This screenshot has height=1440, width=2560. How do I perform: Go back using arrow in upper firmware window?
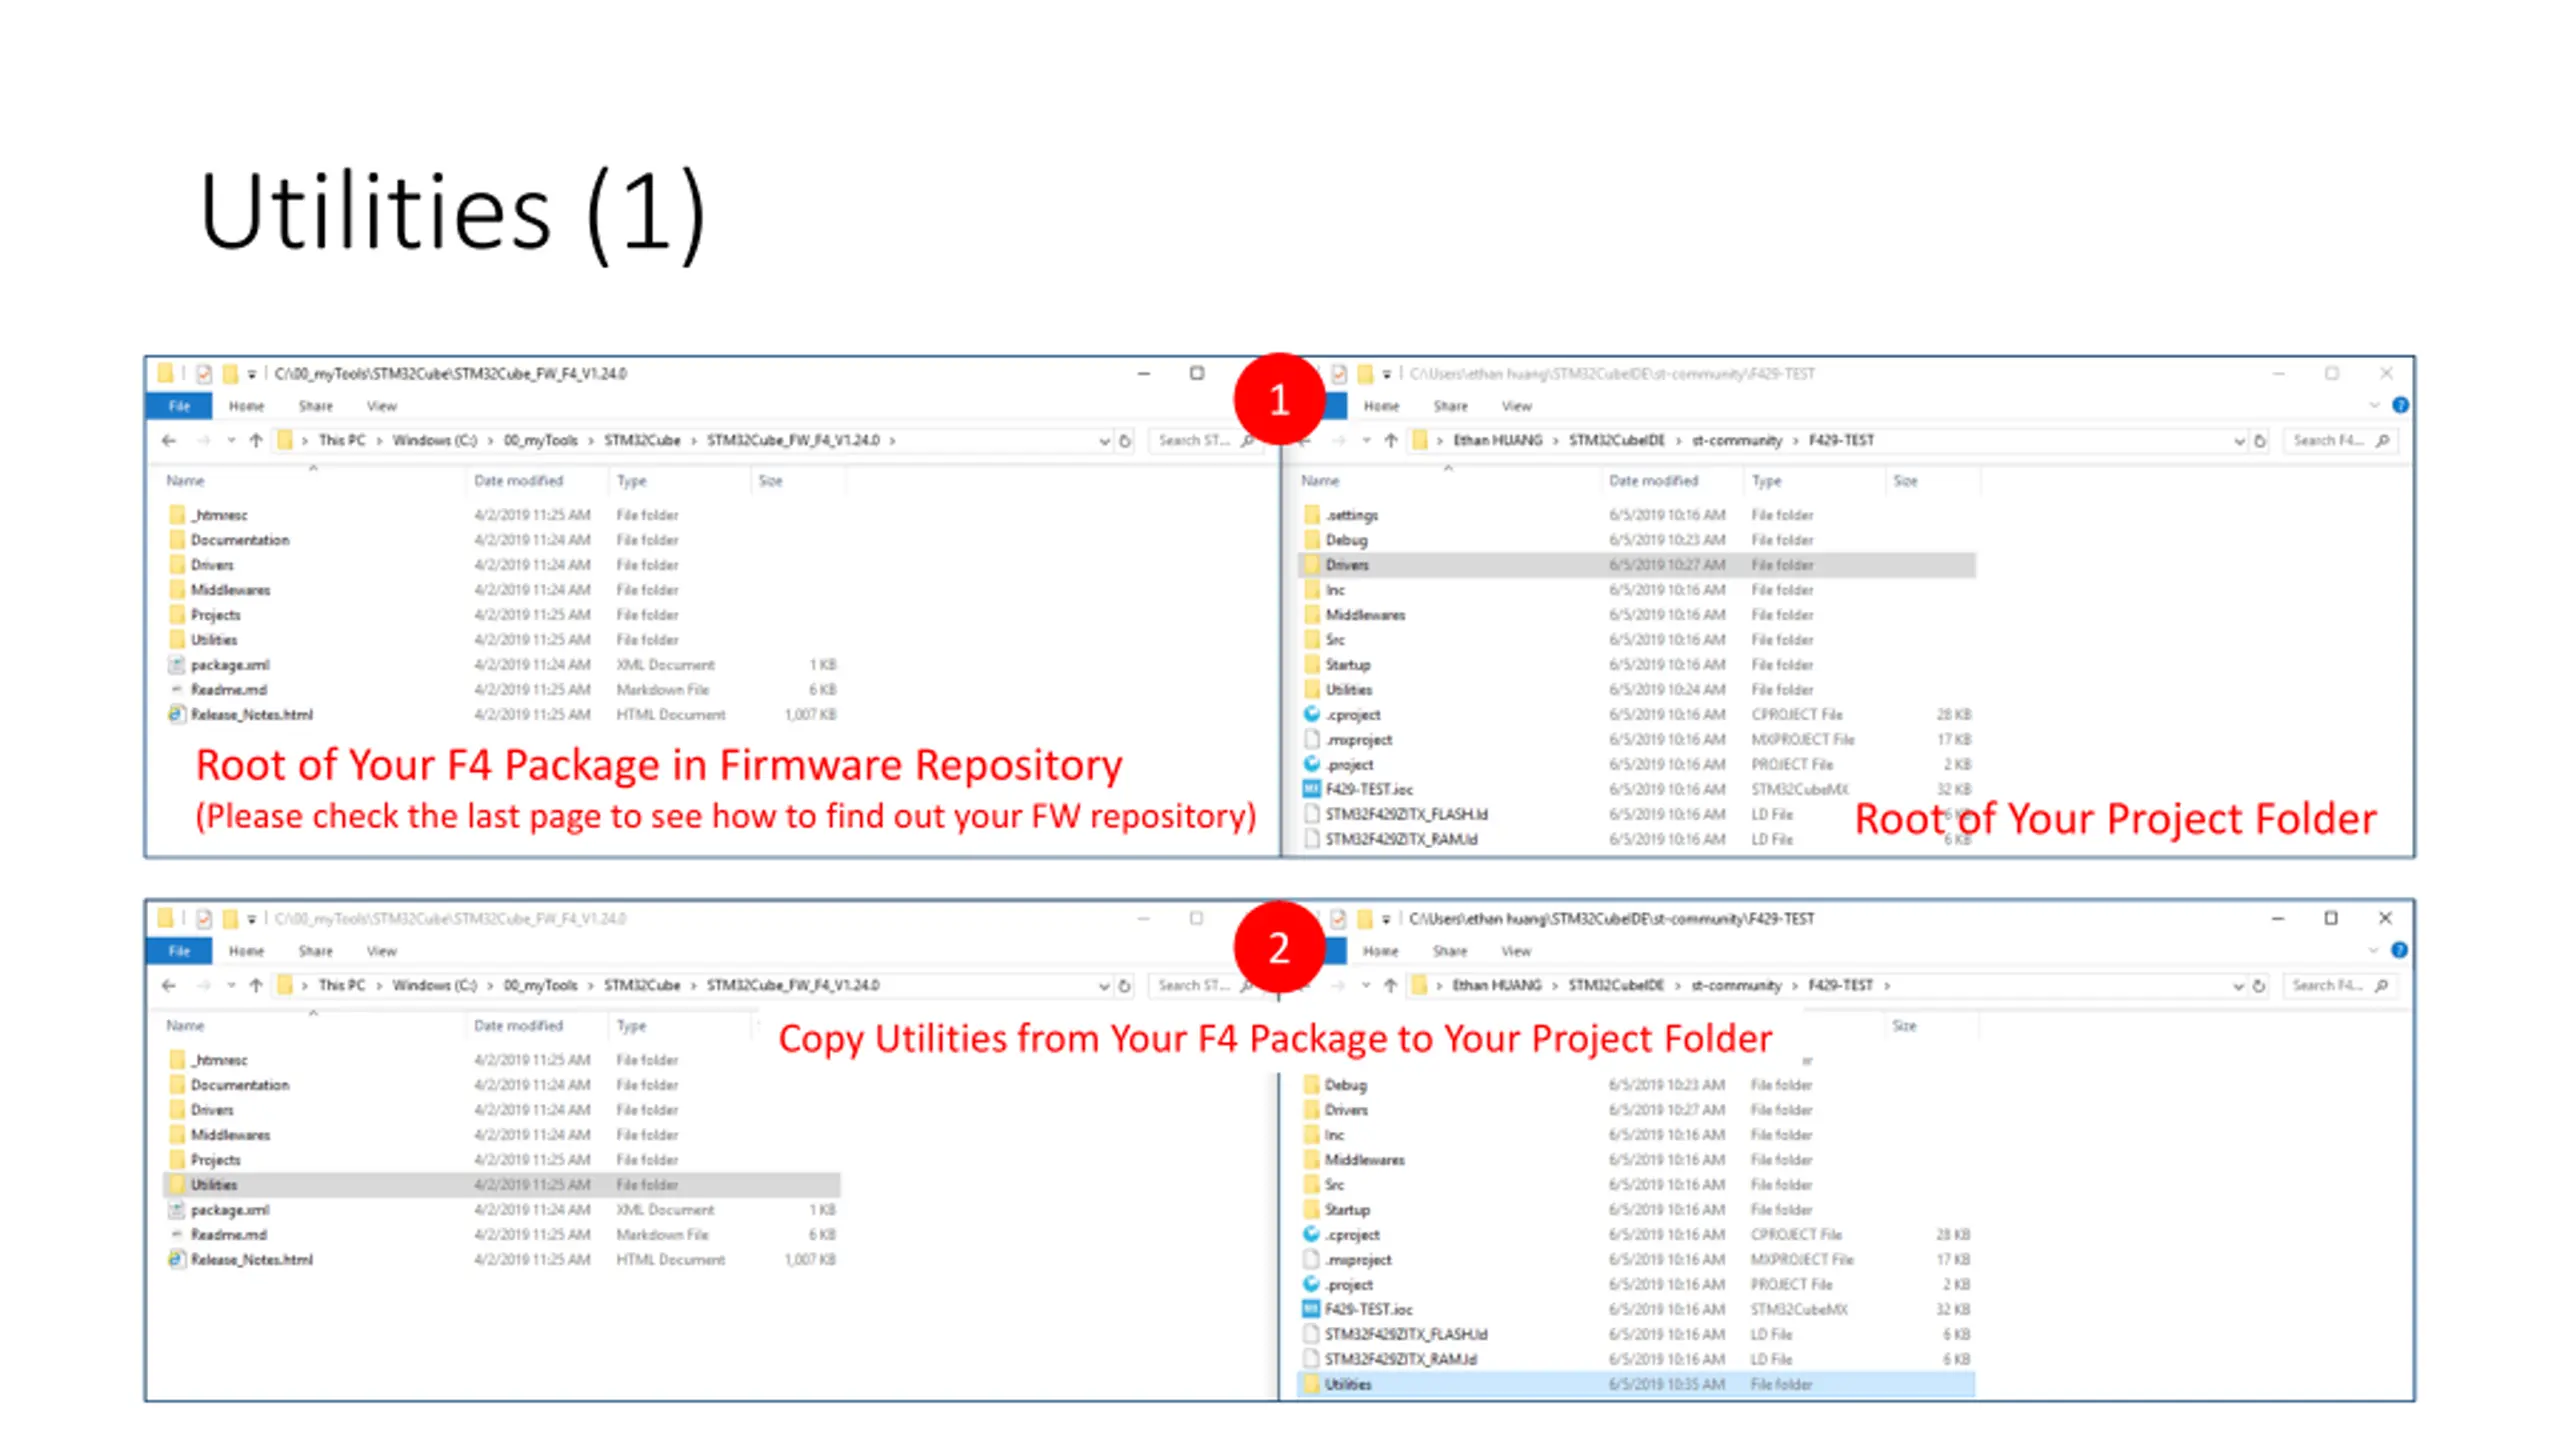tap(168, 440)
